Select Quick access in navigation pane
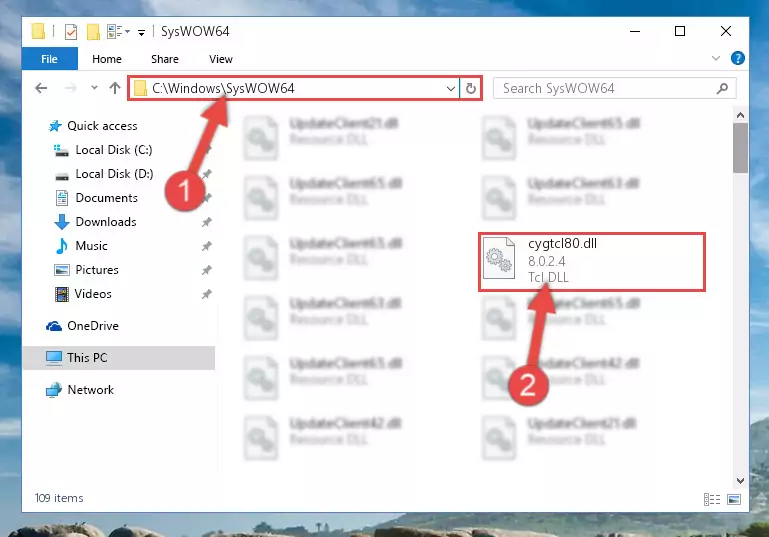The width and height of the screenshot is (769, 537). click(x=102, y=126)
